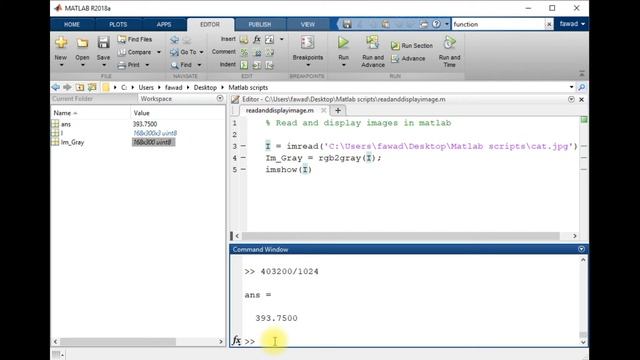The height and width of the screenshot is (360, 640).
Task: Click the Insert section icon
Action: tap(244, 40)
